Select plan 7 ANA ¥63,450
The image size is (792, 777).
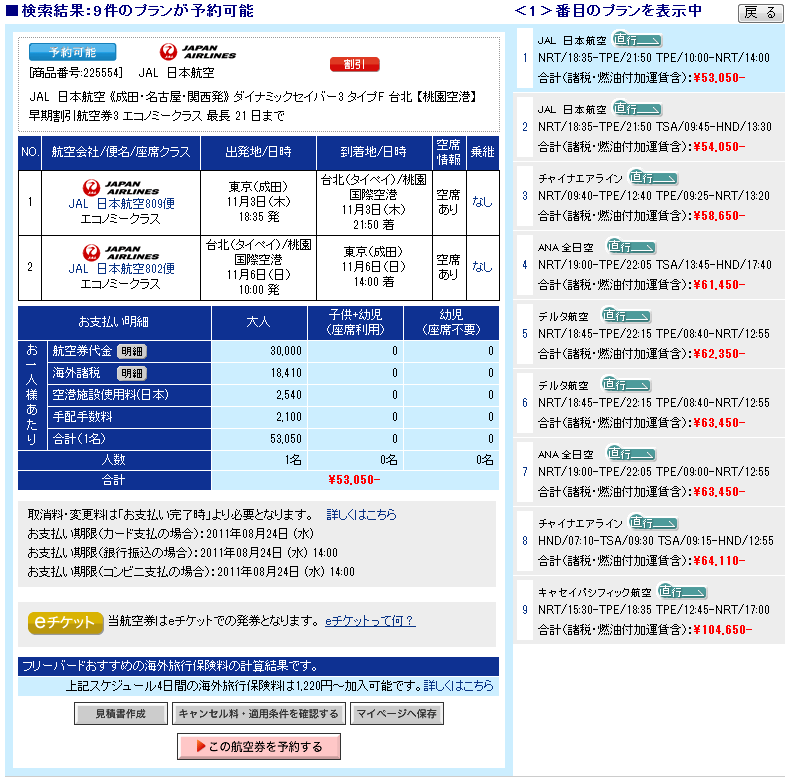[x=649, y=472]
